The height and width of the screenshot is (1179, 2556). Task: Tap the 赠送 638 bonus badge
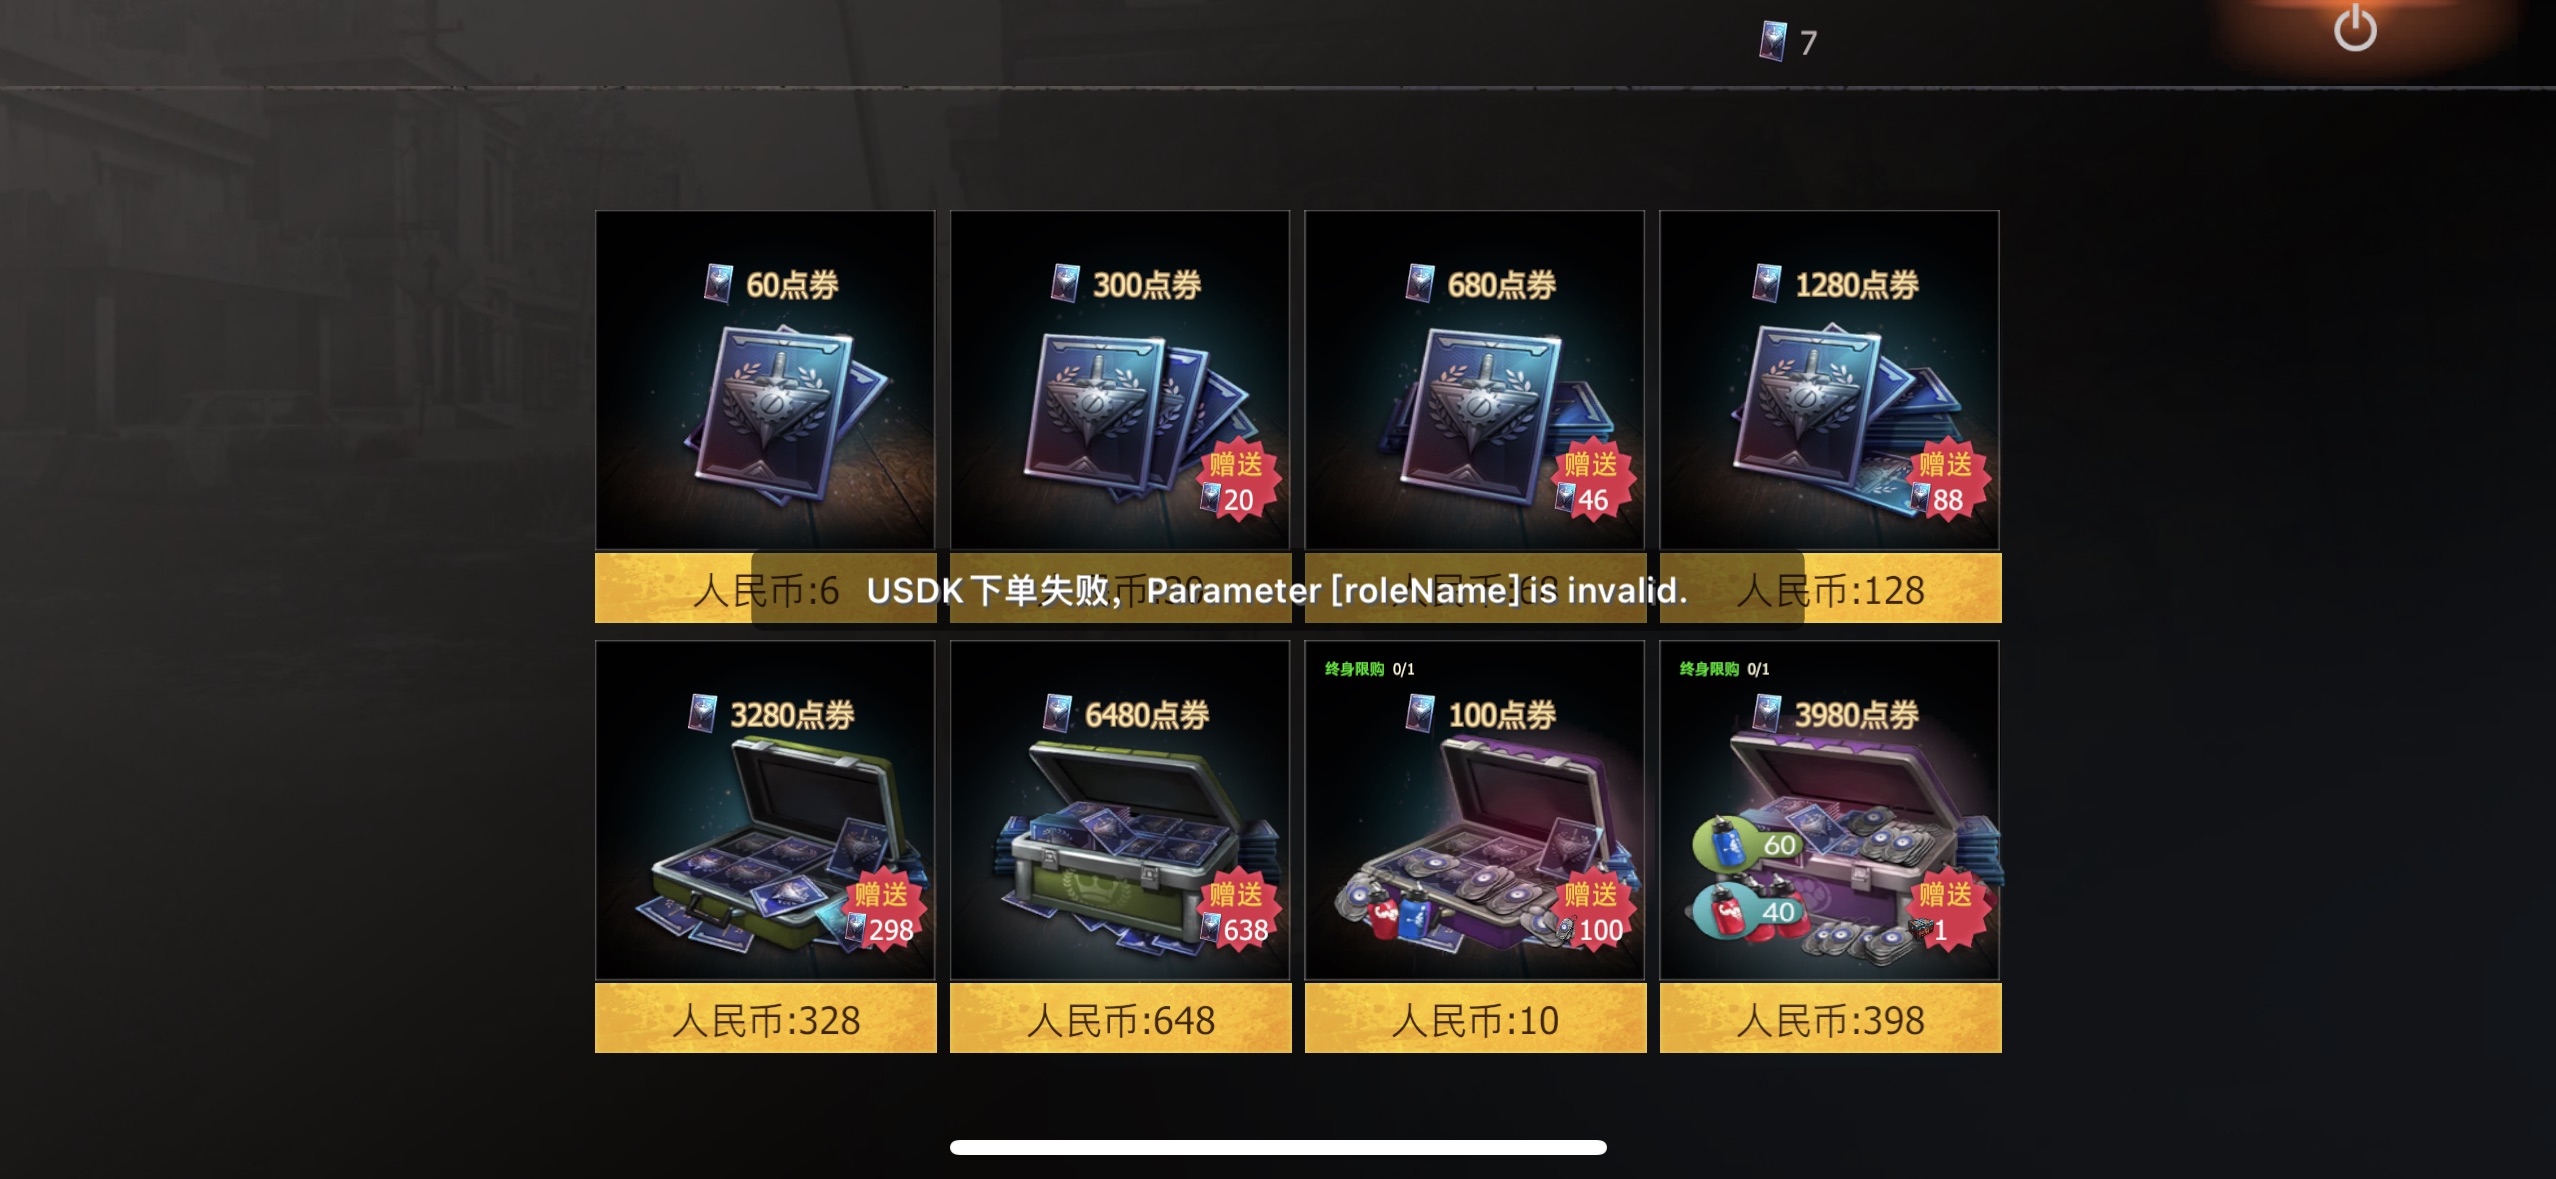pos(1238,911)
